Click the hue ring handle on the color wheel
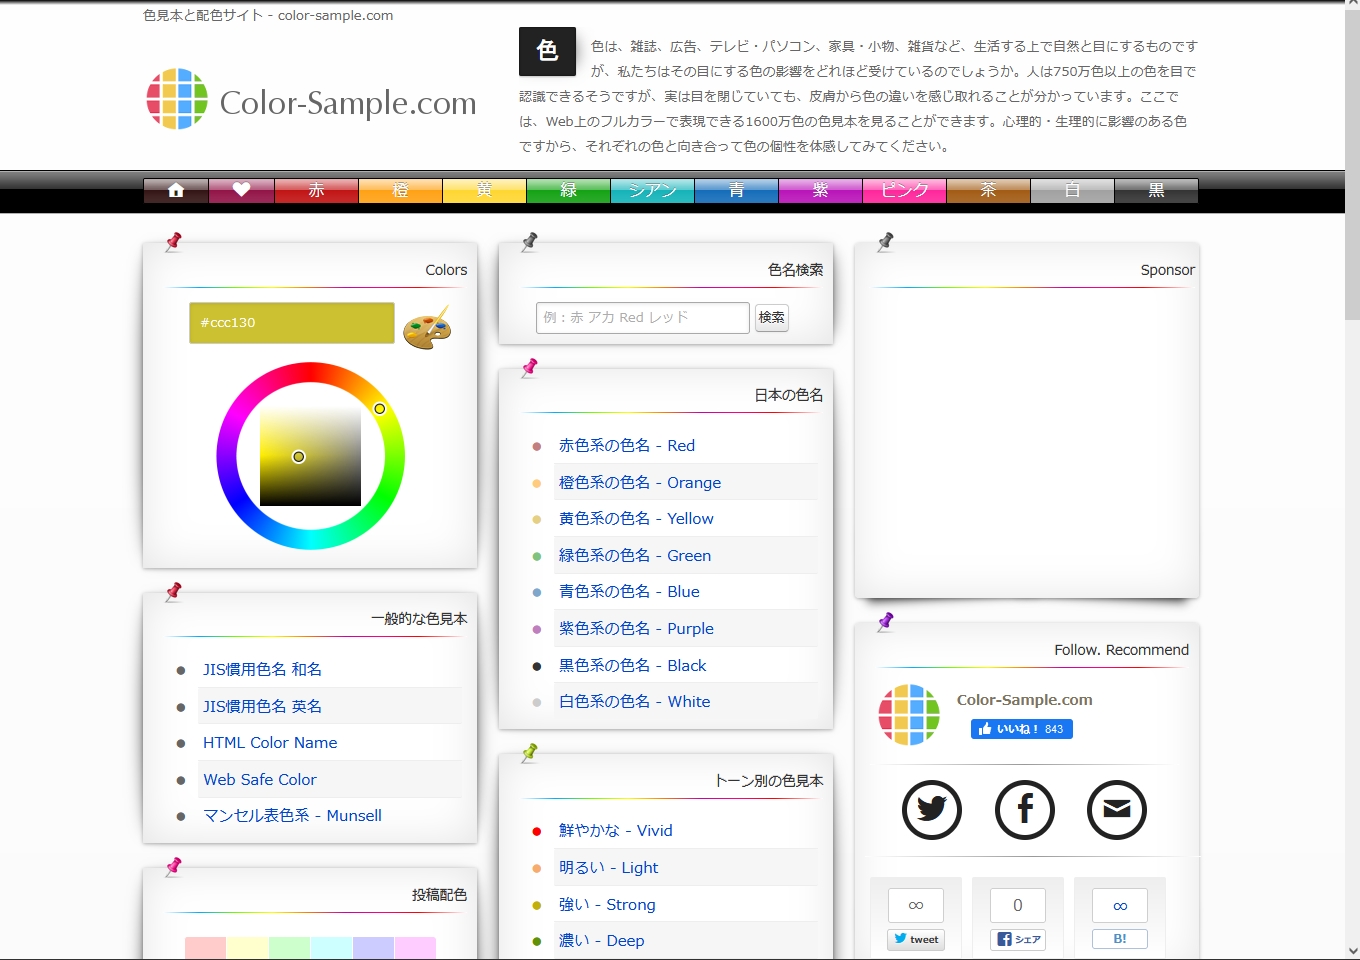 (x=380, y=408)
